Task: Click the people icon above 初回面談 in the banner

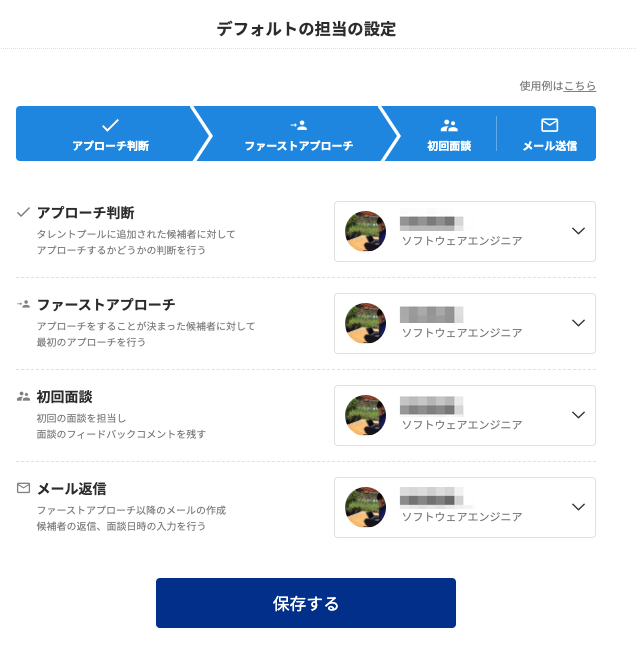Action: pos(449,125)
